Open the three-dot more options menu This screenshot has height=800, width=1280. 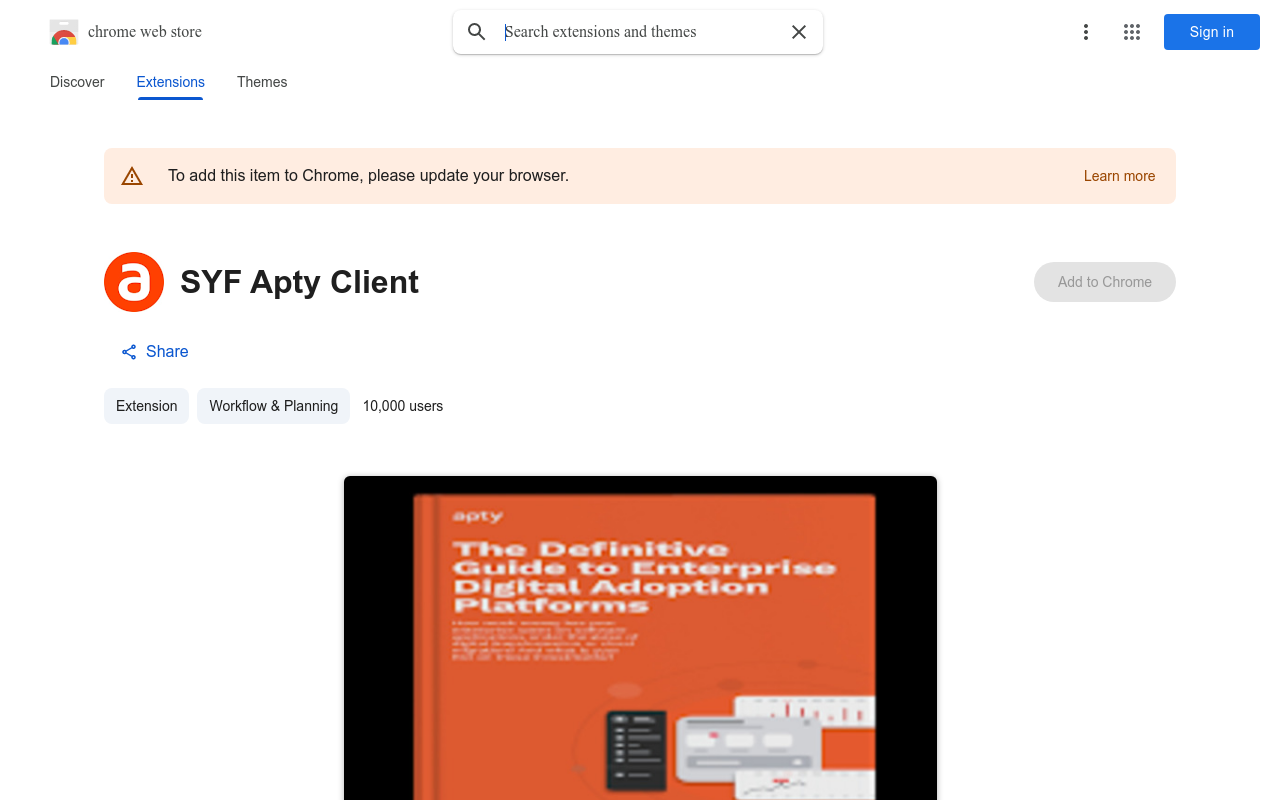1085,32
